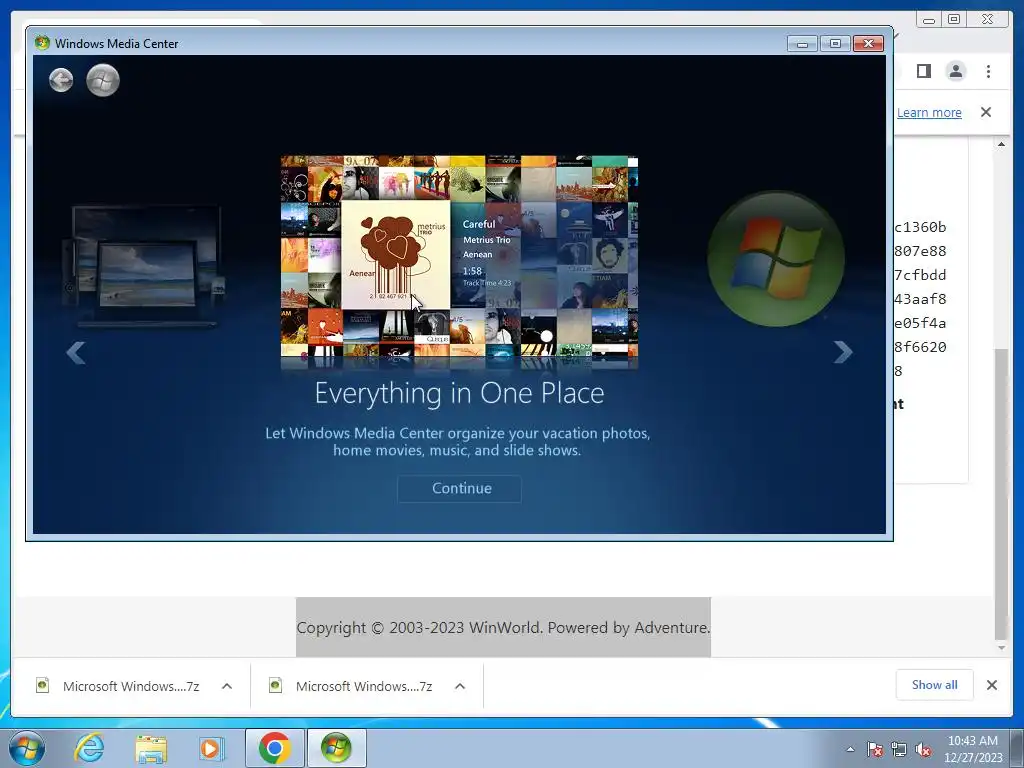Image resolution: width=1024 pixels, height=768 pixels.
Task: Maximize the Windows Media Center window
Action: tap(835, 43)
